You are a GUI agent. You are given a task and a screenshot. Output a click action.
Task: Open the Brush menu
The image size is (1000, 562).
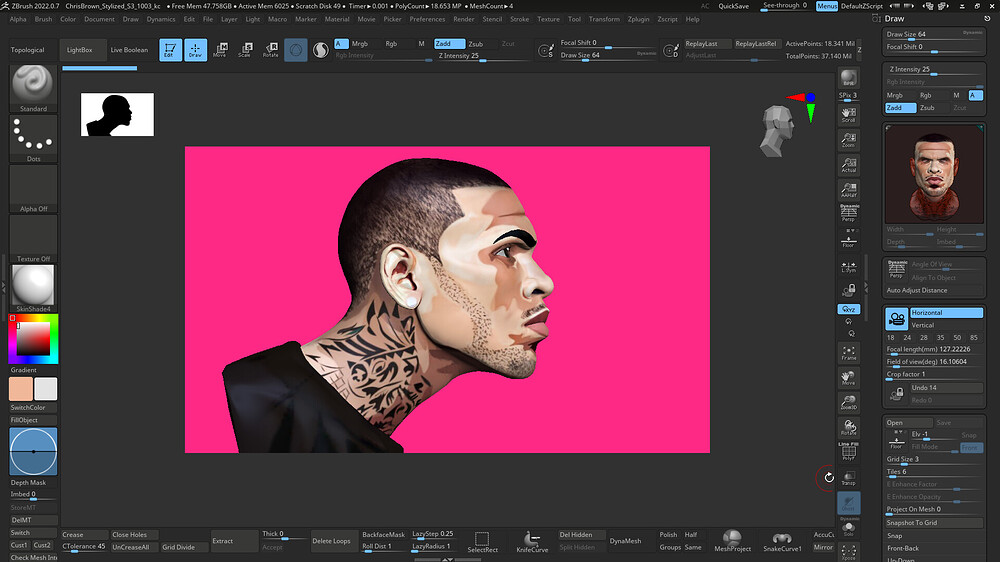tap(43, 19)
